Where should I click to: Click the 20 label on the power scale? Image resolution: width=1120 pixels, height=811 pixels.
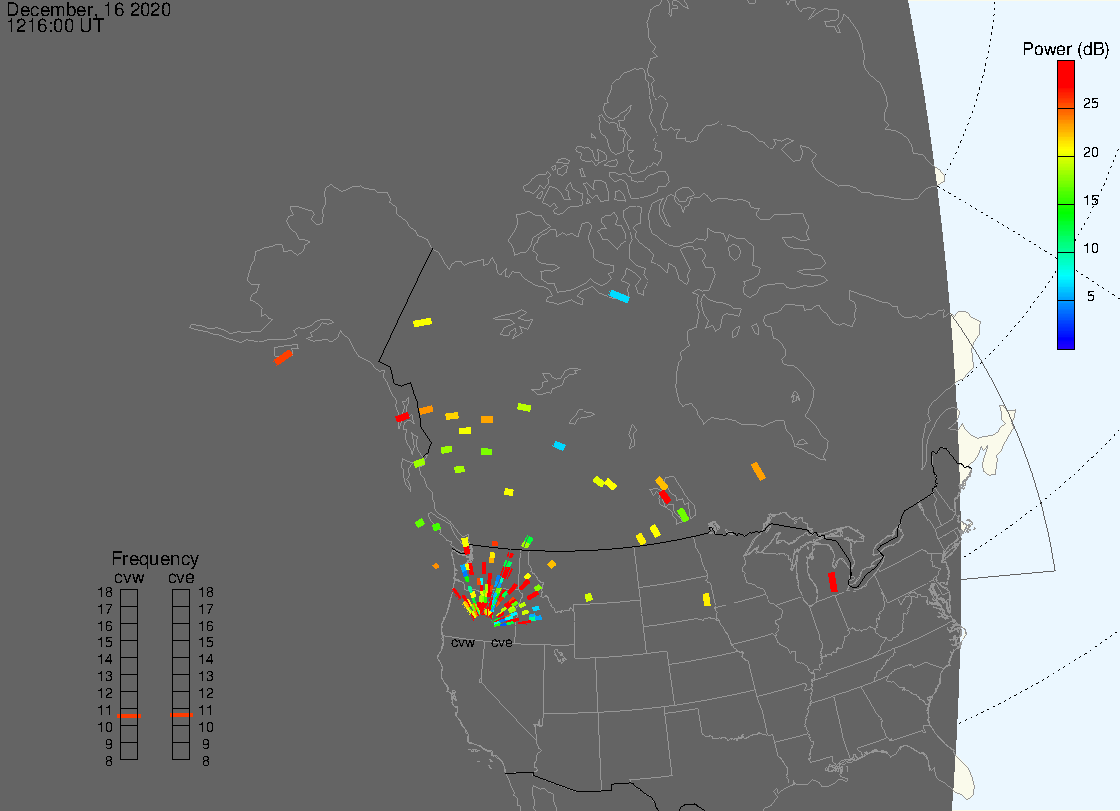pyautogui.click(x=1090, y=152)
